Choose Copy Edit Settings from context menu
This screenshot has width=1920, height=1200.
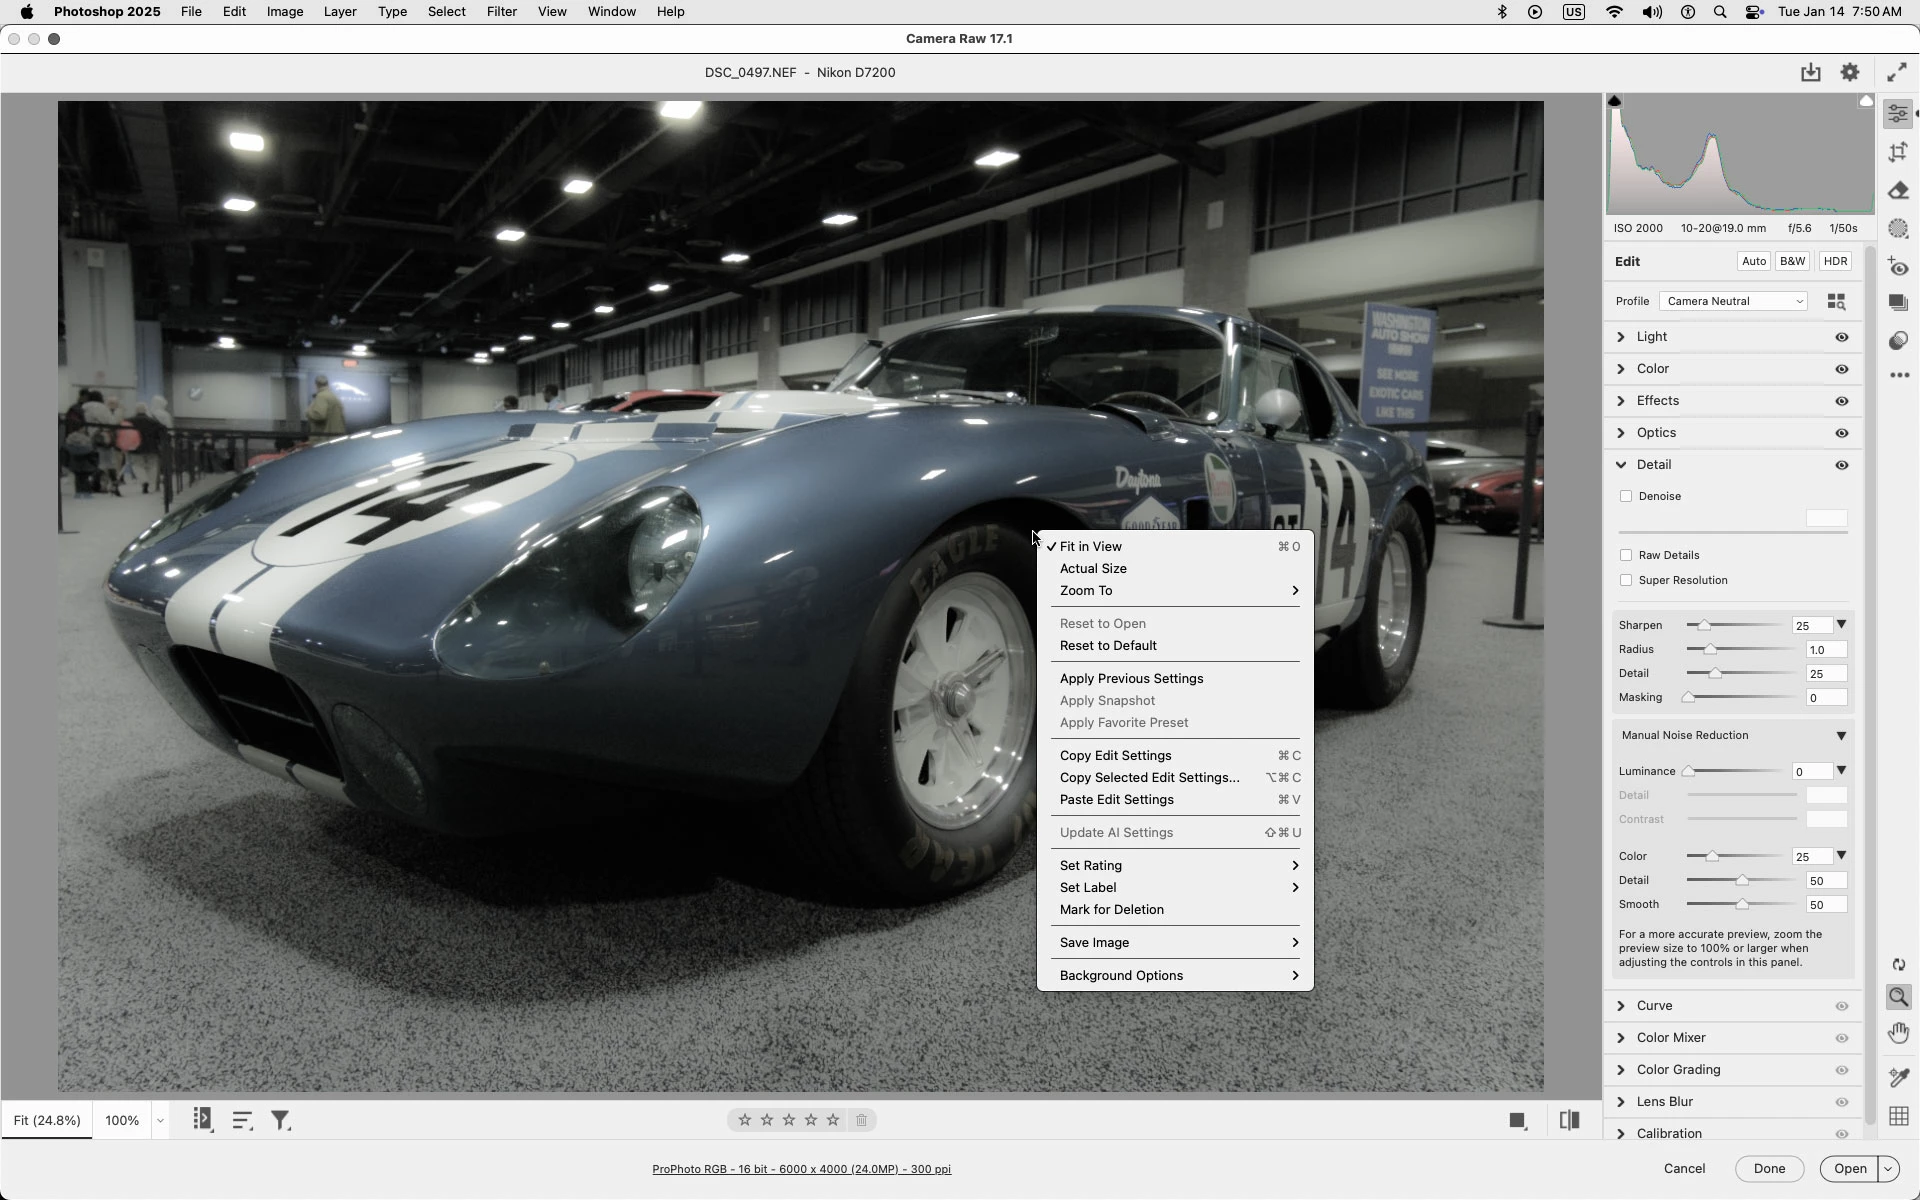(x=1115, y=756)
